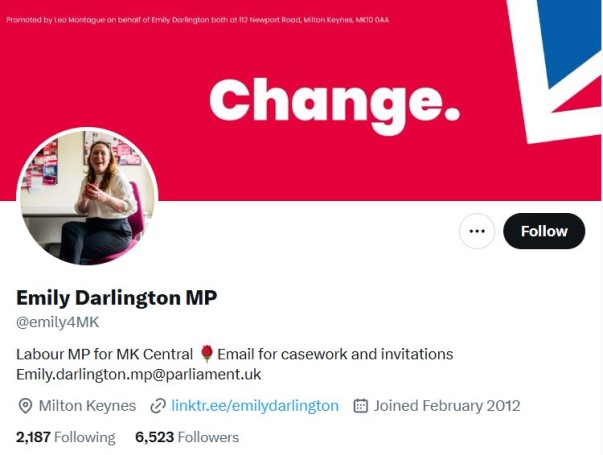Select the Union flag graphic on banner

(x=556, y=69)
